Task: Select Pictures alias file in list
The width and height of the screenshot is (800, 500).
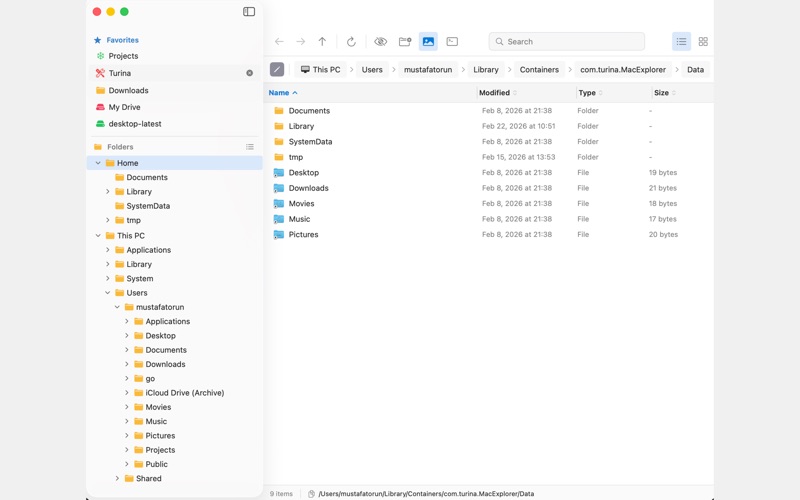Action: pos(488,235)
